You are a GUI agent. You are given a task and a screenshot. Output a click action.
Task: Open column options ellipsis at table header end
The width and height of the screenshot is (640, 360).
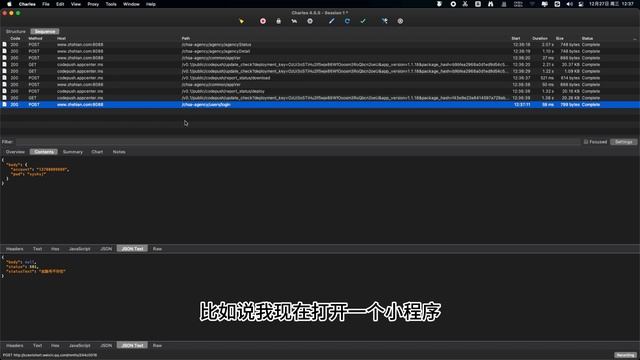635,39
